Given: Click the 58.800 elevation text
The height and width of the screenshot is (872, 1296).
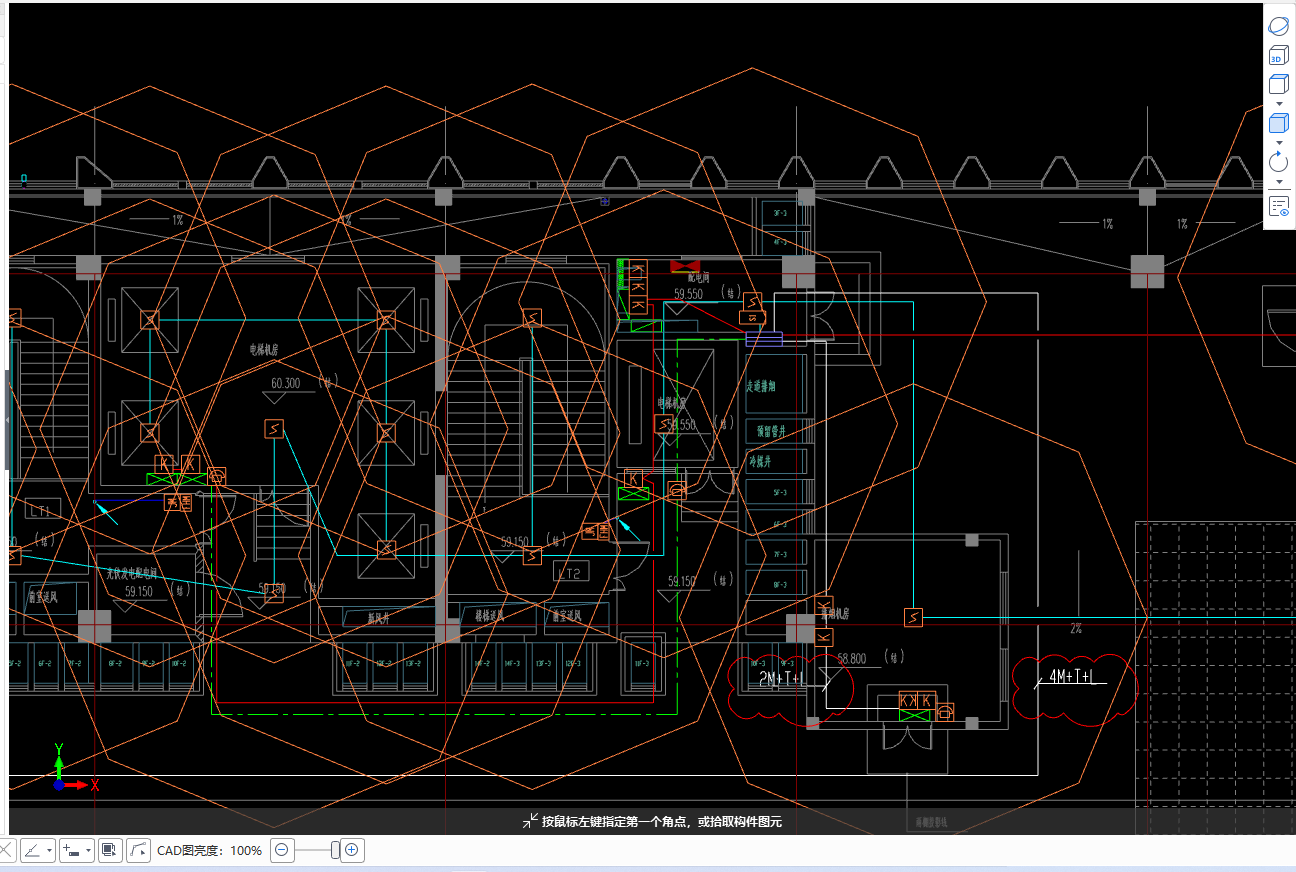Looking at the screenshot, I should point(852,659).
